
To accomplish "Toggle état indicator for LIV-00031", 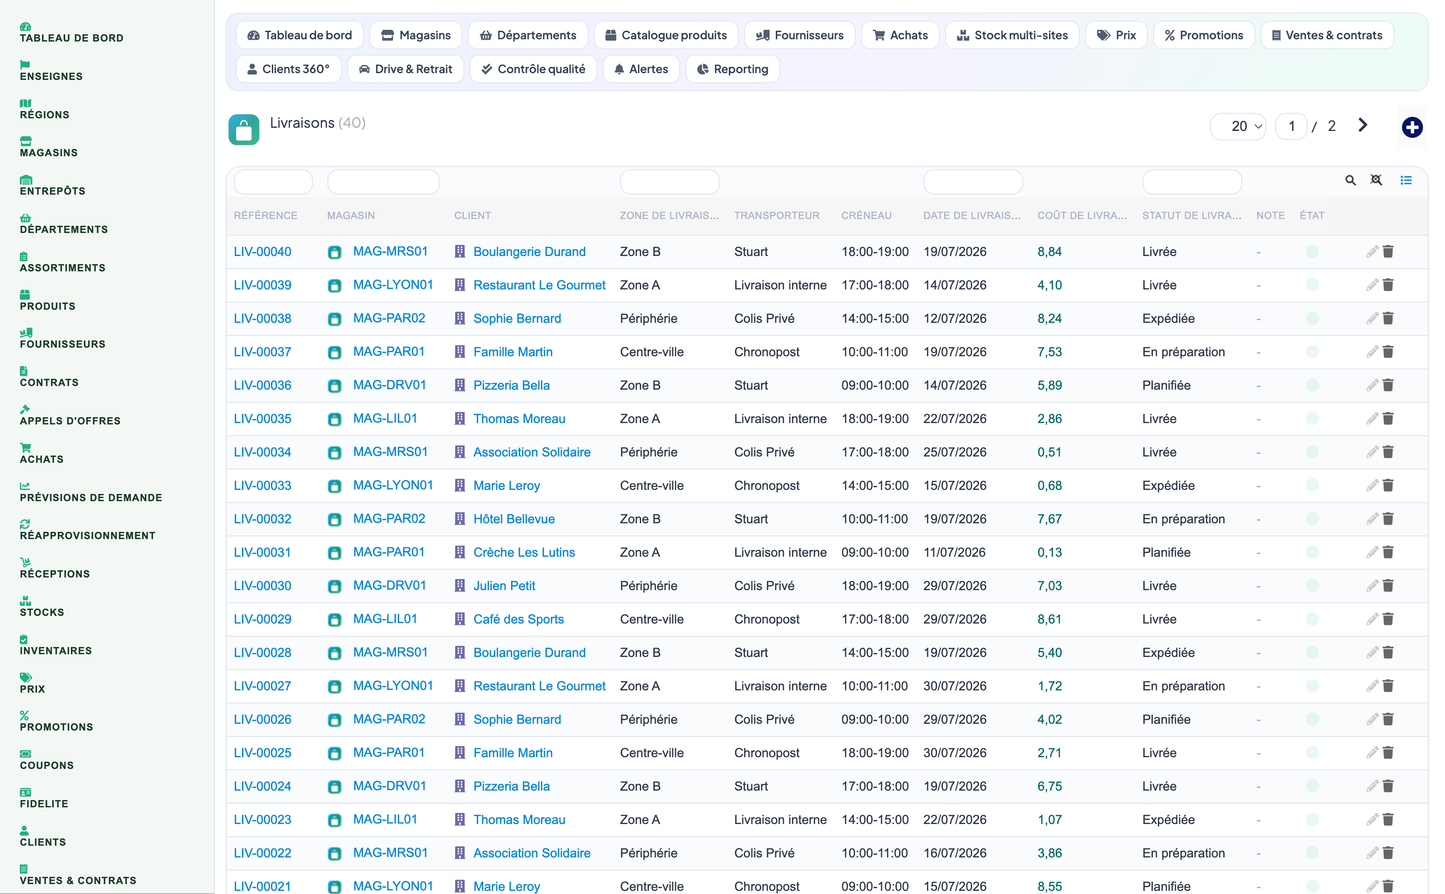I will coord(1312,552).
